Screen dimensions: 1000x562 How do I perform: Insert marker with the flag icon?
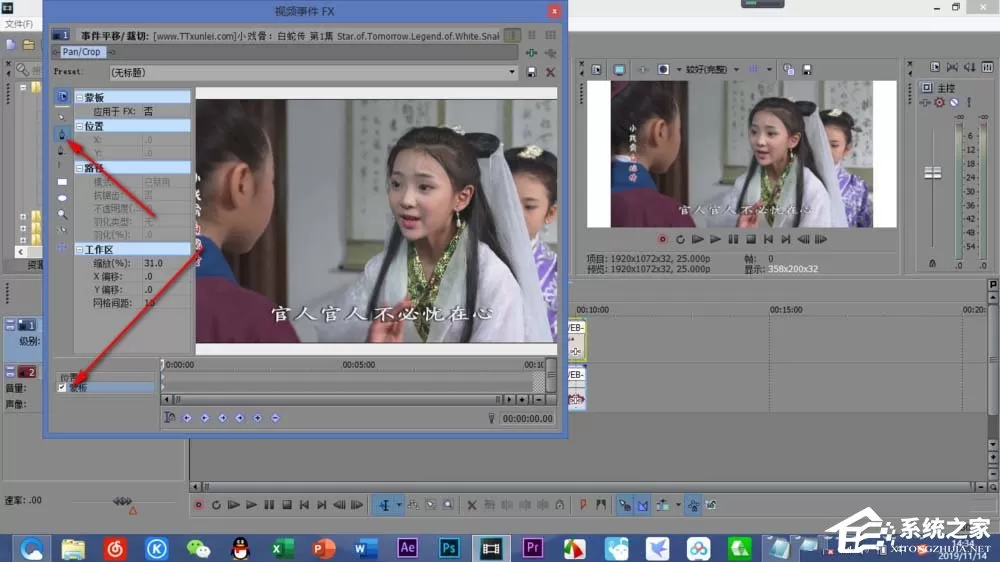(583, 505)
